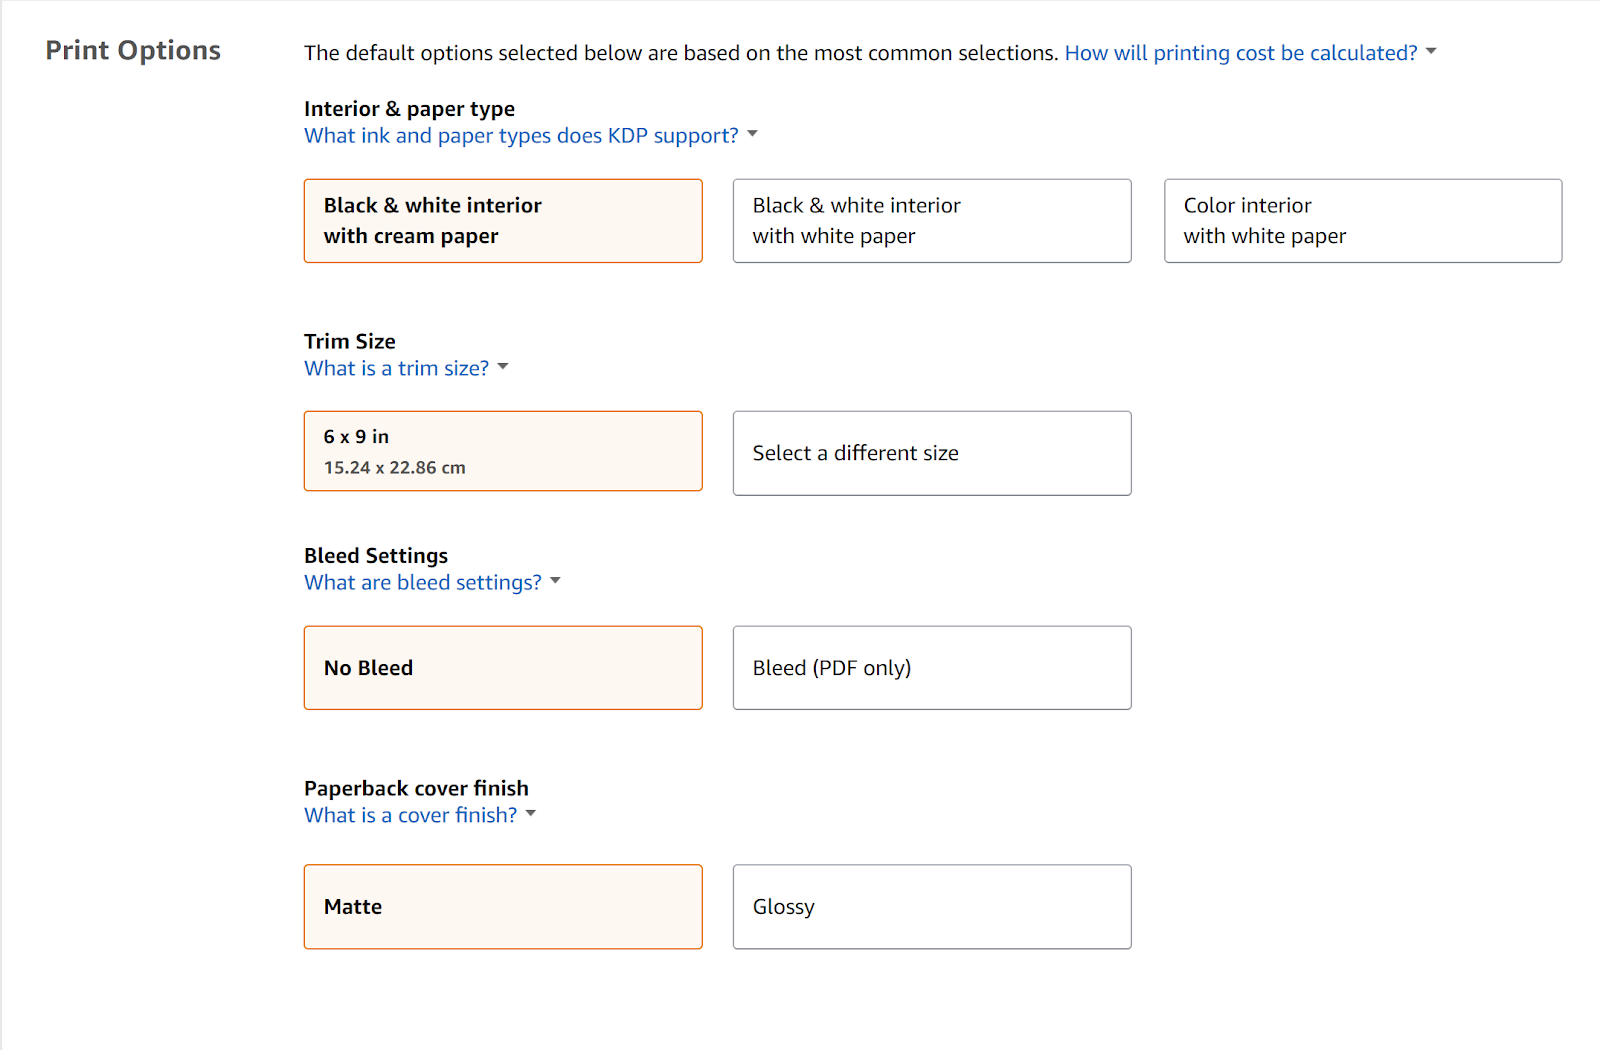Image resolution: width=1600 pixels, height=1050 pixels.
Task: Expand arrow beside printing cost question
Action: click(x=1431, y=51)
